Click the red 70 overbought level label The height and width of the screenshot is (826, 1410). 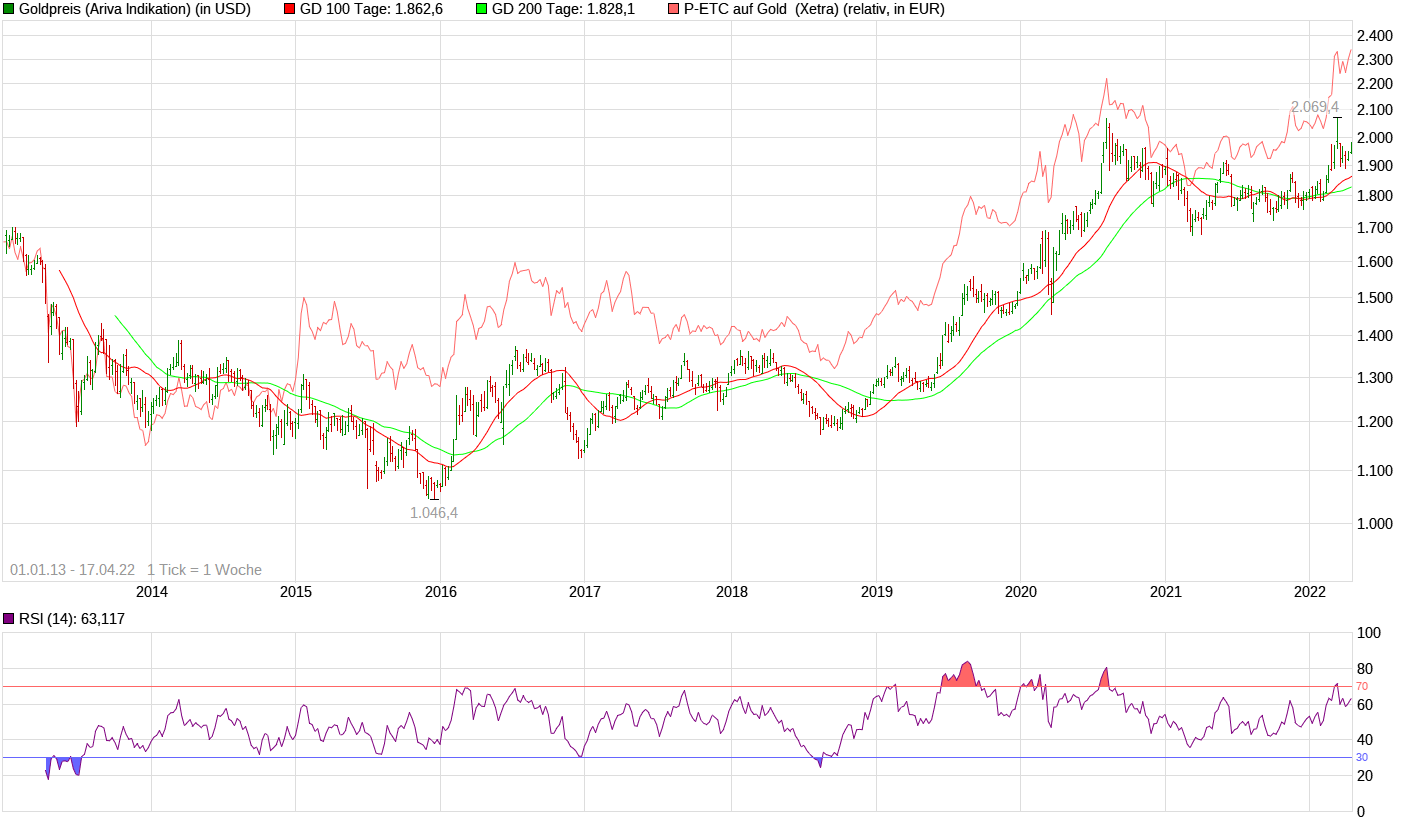point(1361,686)
